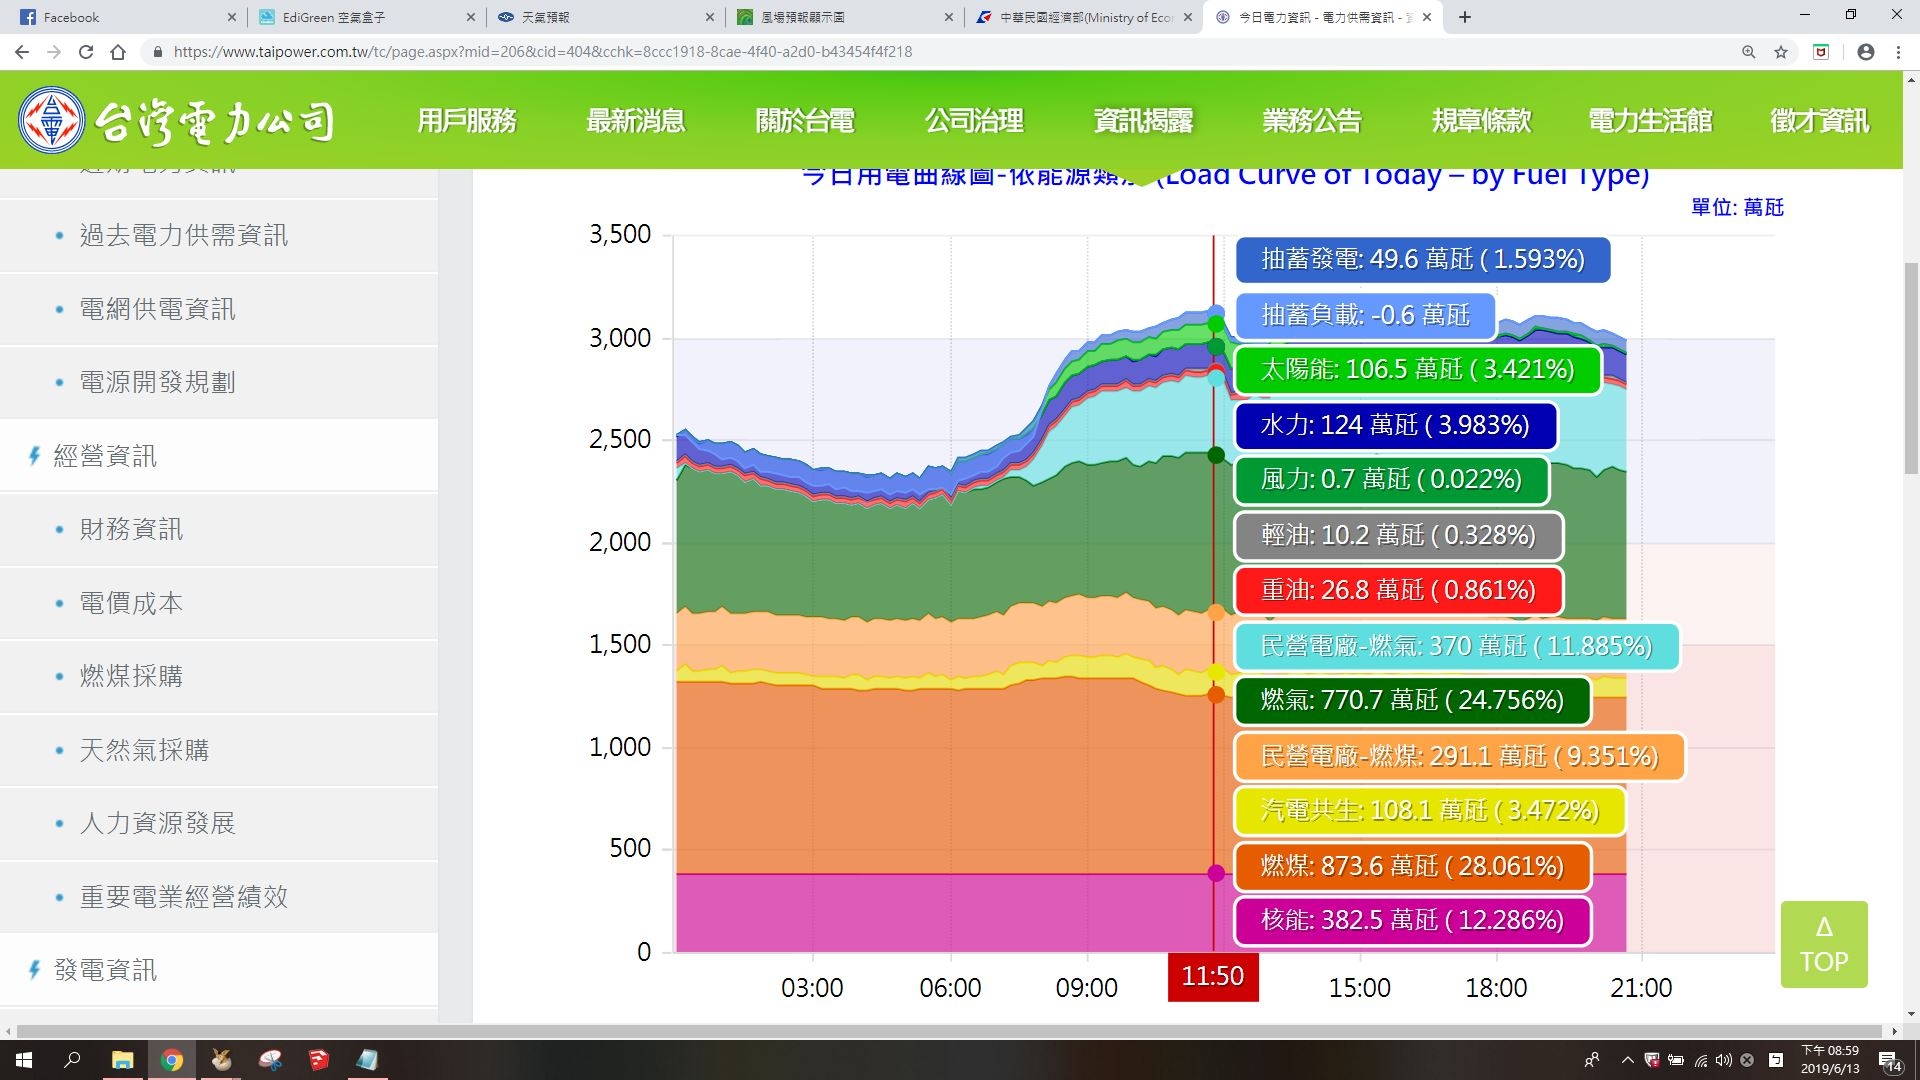Open the 用戶服務 menu

pyautogui.click(x=467, y=120)
